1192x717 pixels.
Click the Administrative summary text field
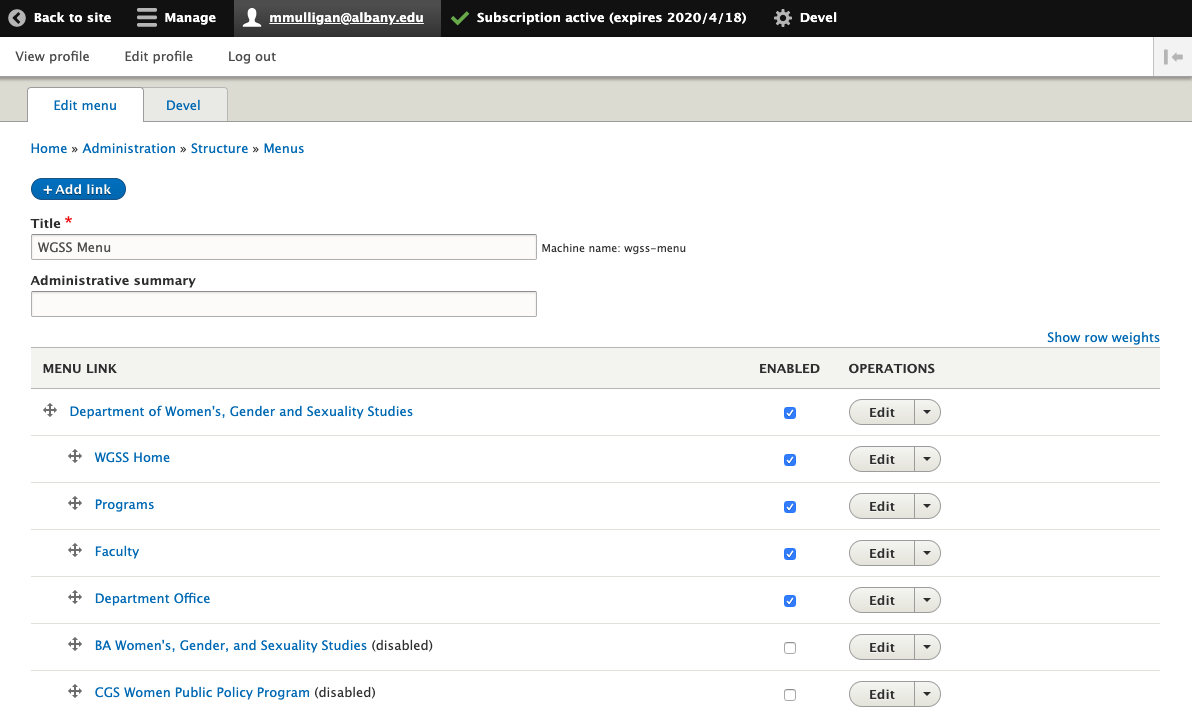pyautogui.click(x=284, y=304)
